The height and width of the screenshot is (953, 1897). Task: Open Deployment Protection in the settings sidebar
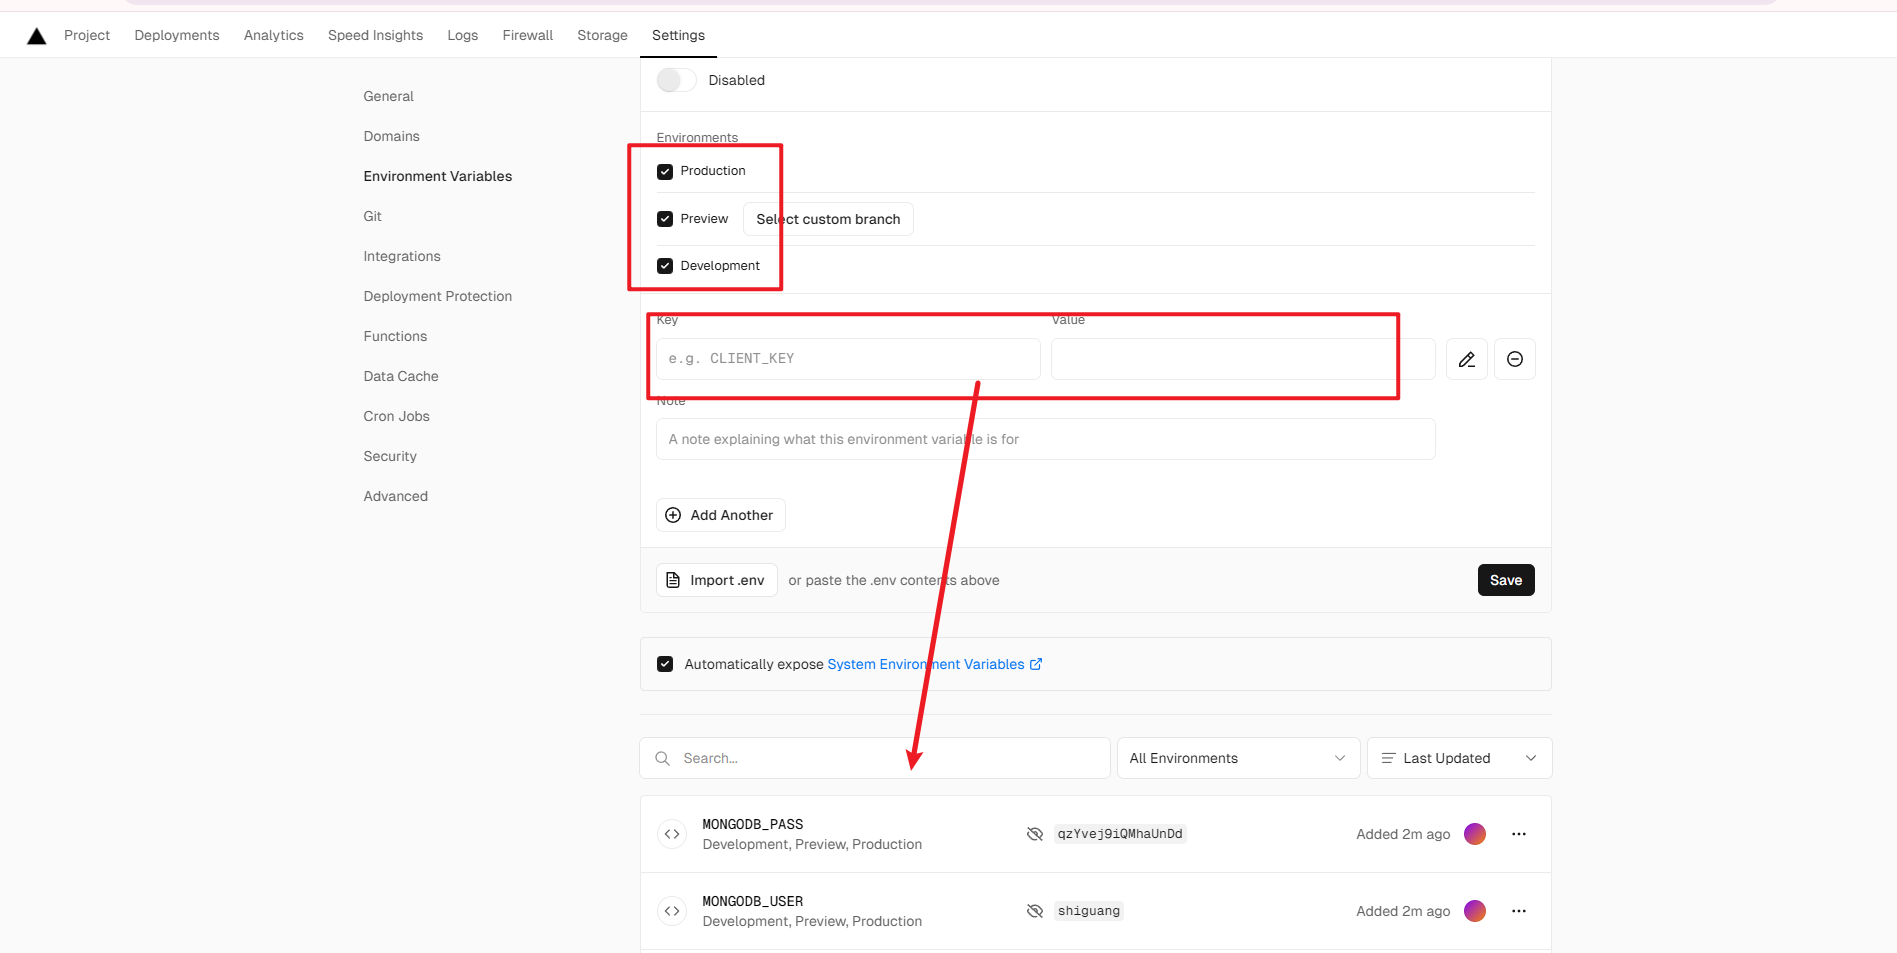[x=438, y=296]
